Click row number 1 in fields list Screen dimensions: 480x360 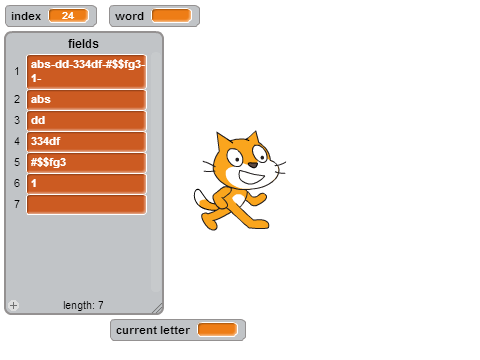pos(17,71)
